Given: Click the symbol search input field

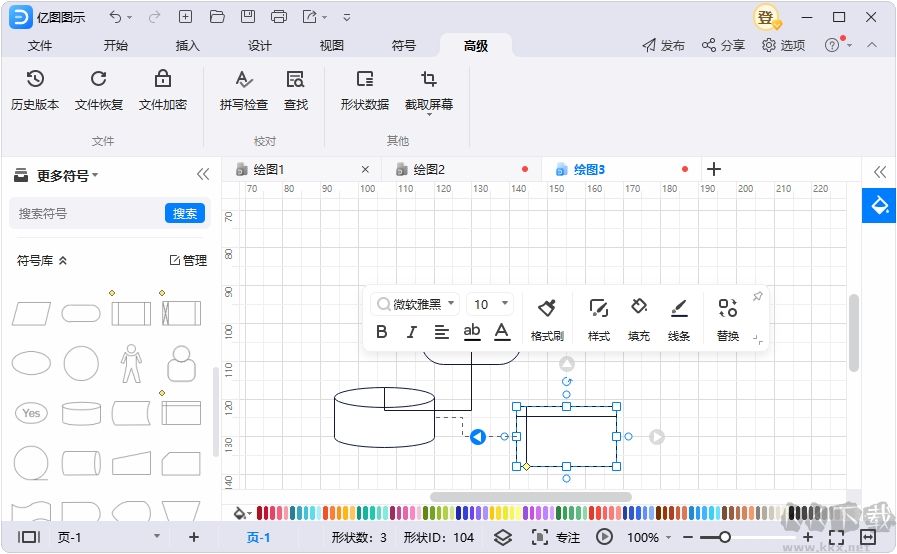Looking at the screenshot, I should 87,213.
